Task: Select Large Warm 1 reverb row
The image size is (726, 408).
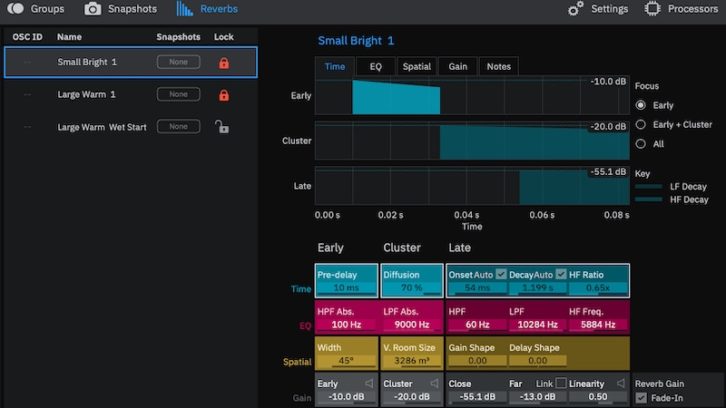Action: pos(130,94)
